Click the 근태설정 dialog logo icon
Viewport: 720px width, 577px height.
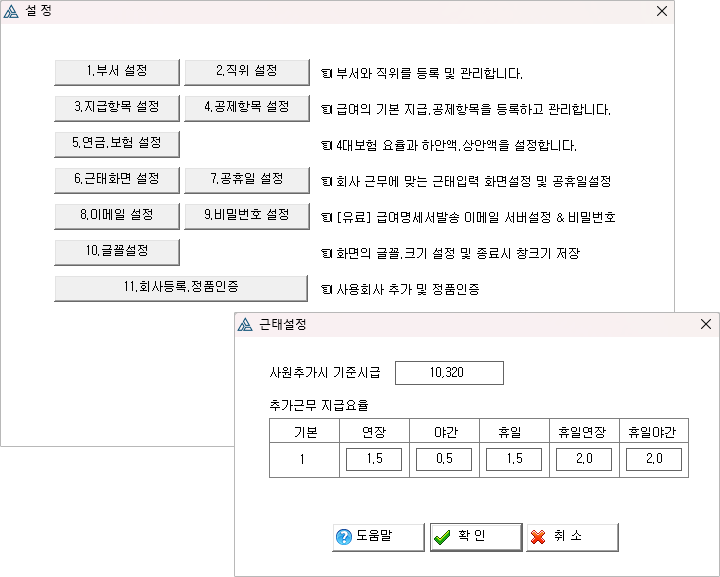point(245,325)
